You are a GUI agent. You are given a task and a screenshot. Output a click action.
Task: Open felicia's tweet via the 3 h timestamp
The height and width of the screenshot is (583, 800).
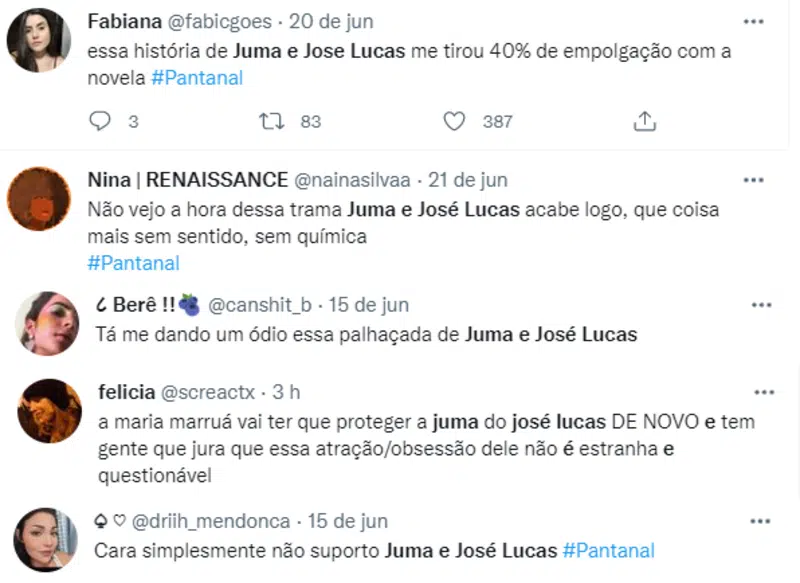pos(285,391)
